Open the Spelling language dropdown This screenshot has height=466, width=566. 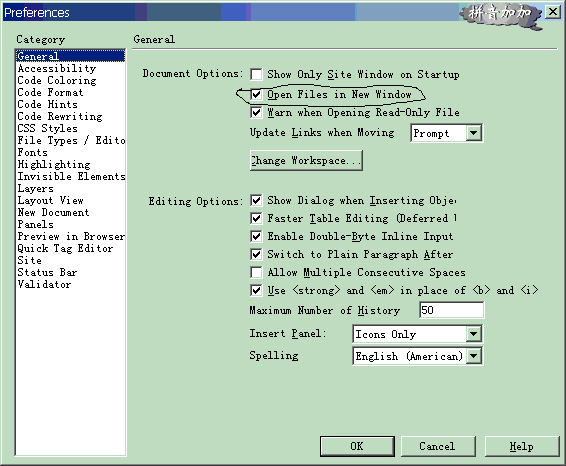(473, 356)
